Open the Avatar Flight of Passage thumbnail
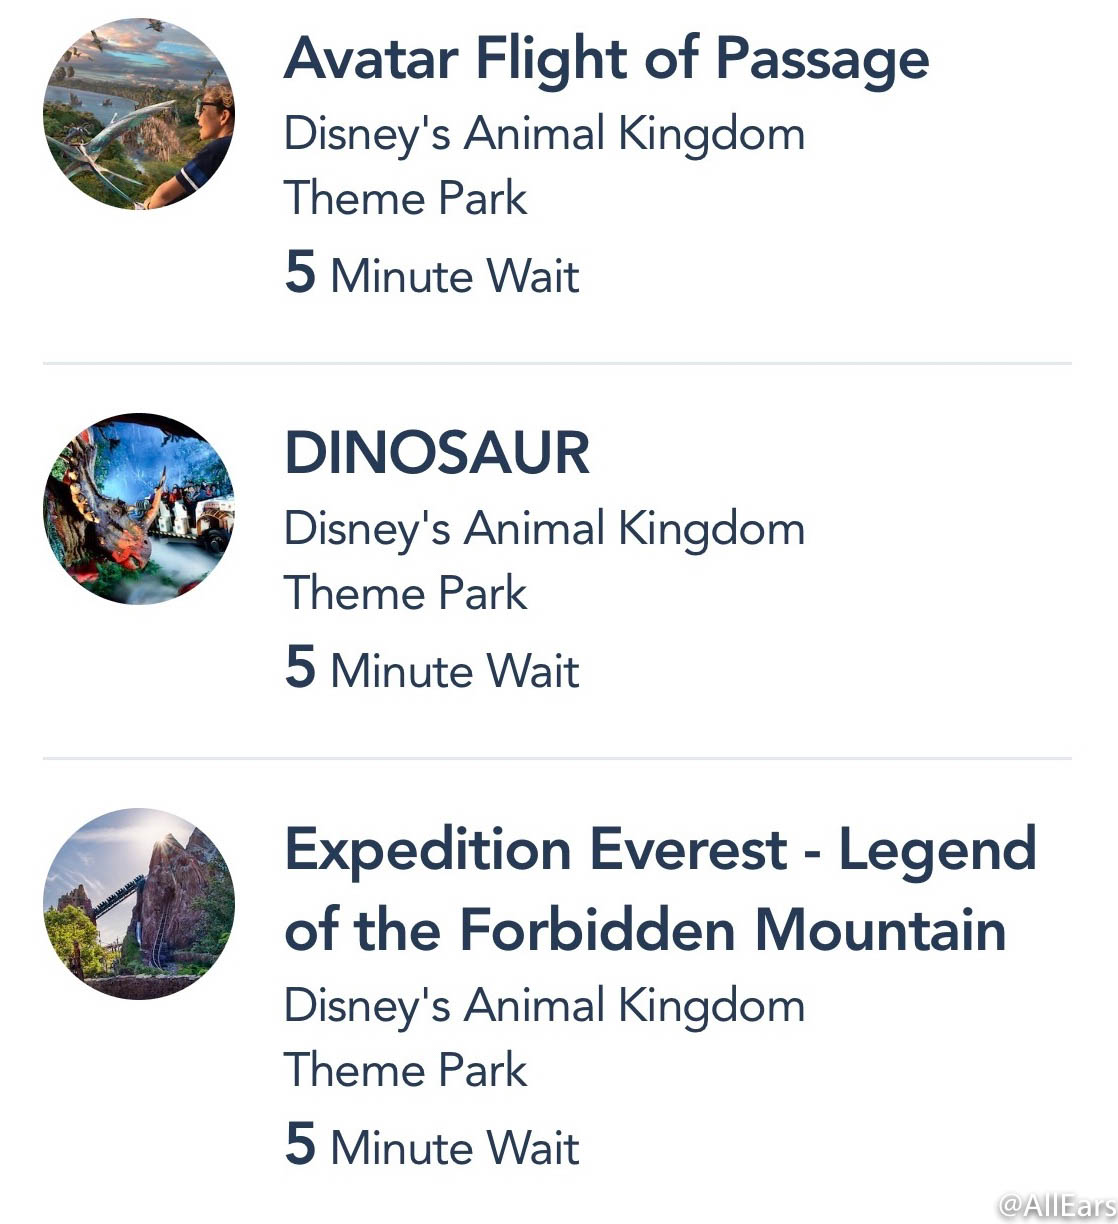The image size is (1118, 1224). (x=139, y=114)
